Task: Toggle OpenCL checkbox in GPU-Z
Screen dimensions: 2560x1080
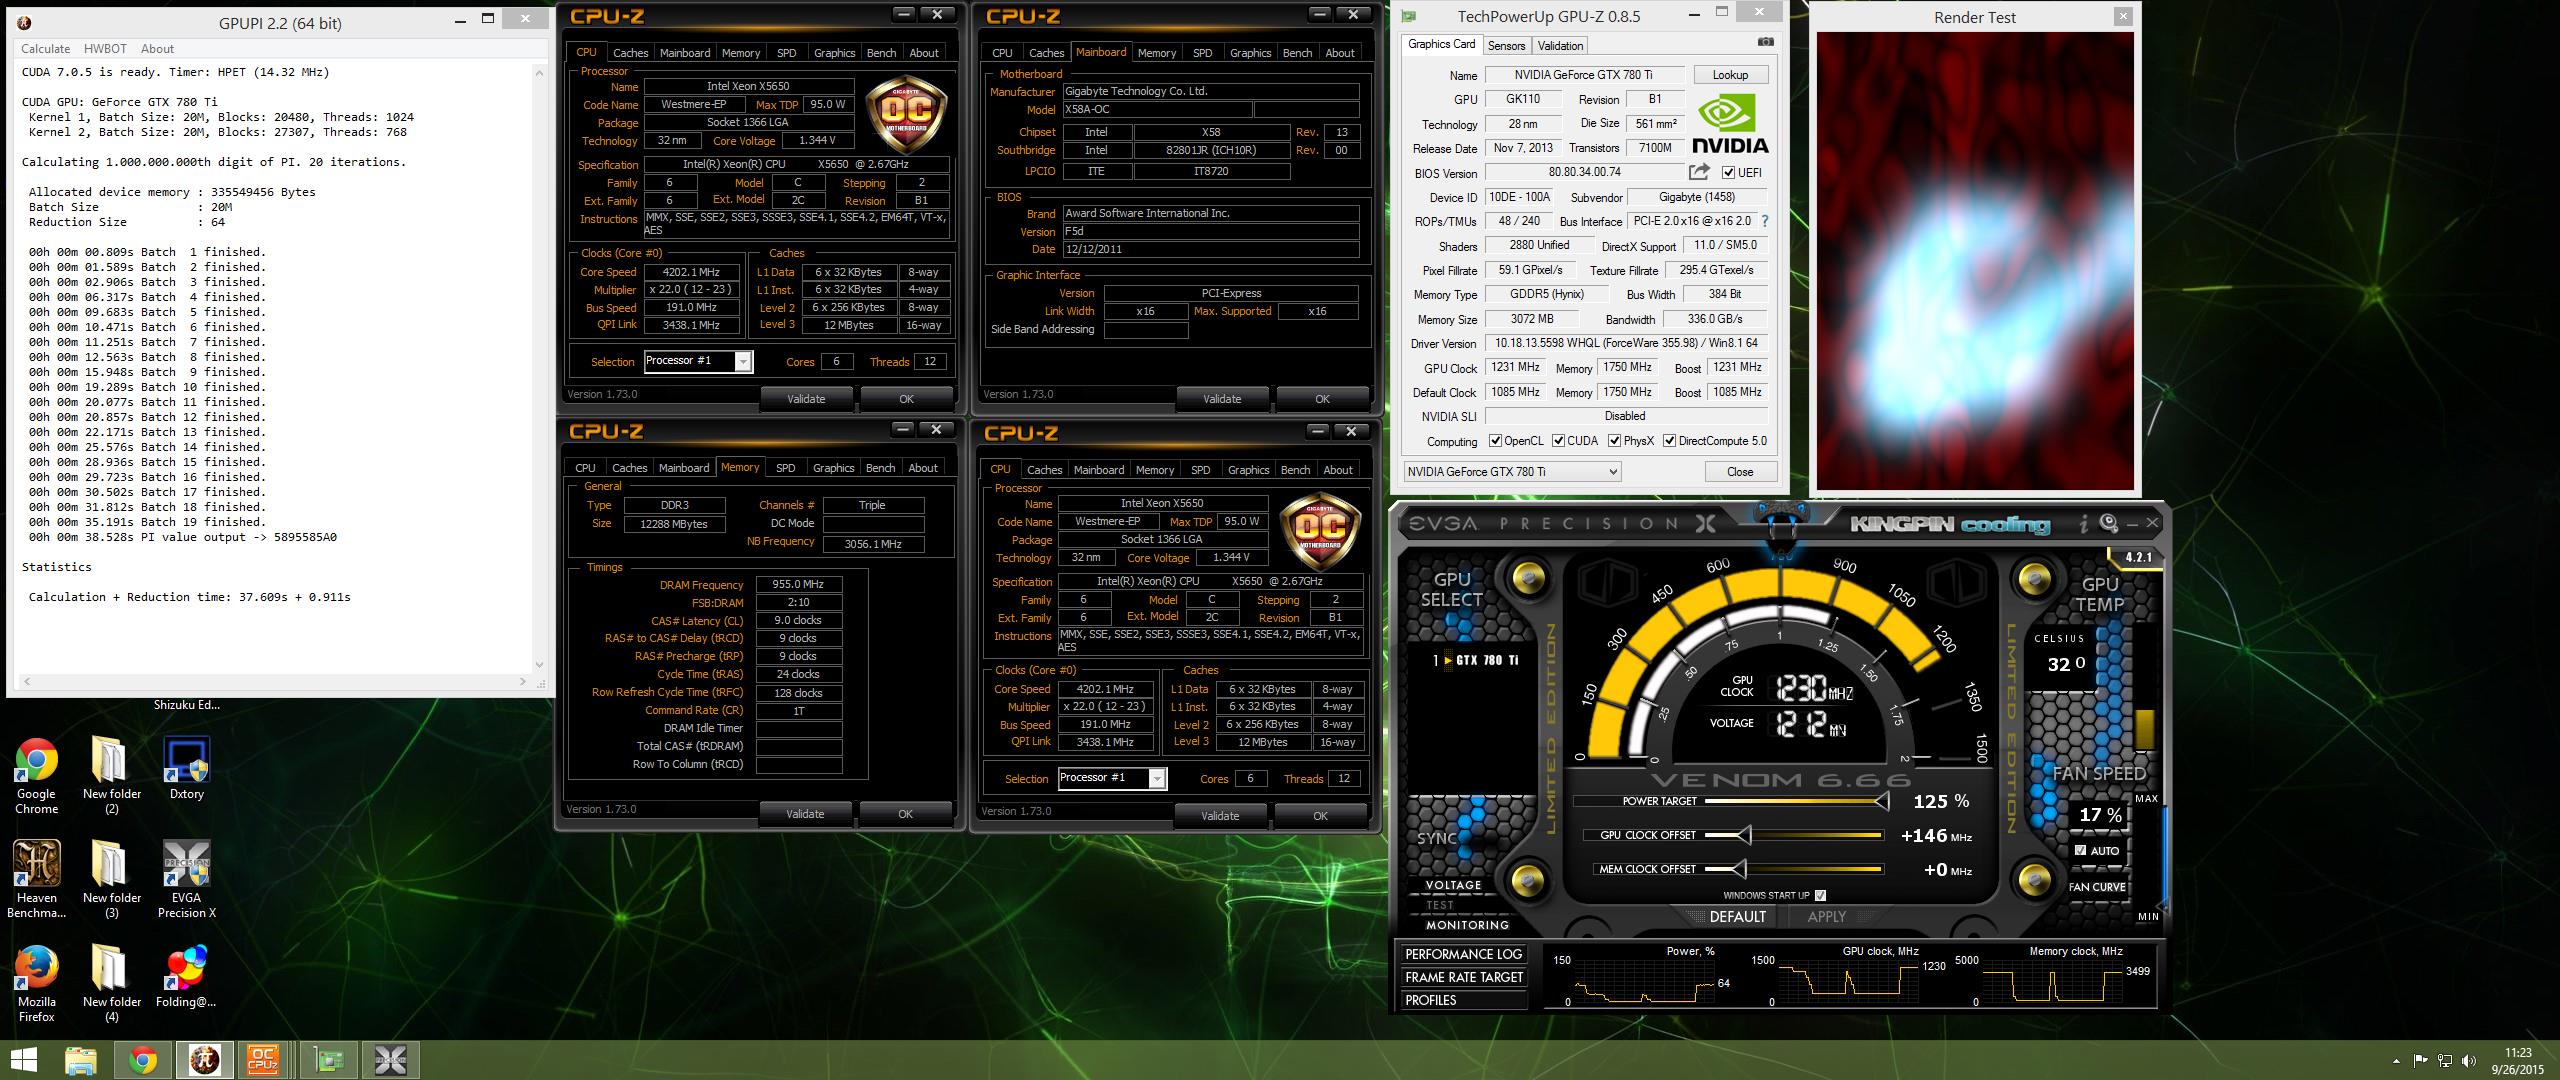Action: (x=1495, y=441)
